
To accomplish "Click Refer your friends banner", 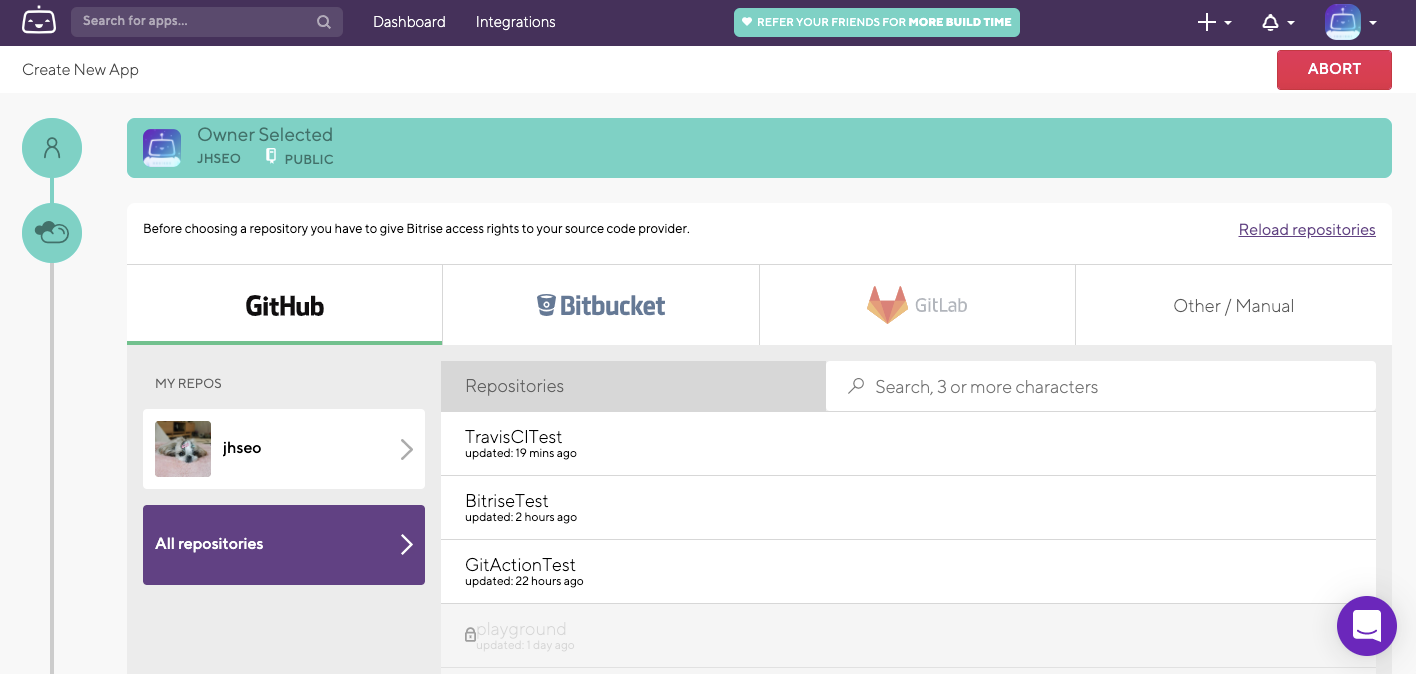I will pos(877,22).
